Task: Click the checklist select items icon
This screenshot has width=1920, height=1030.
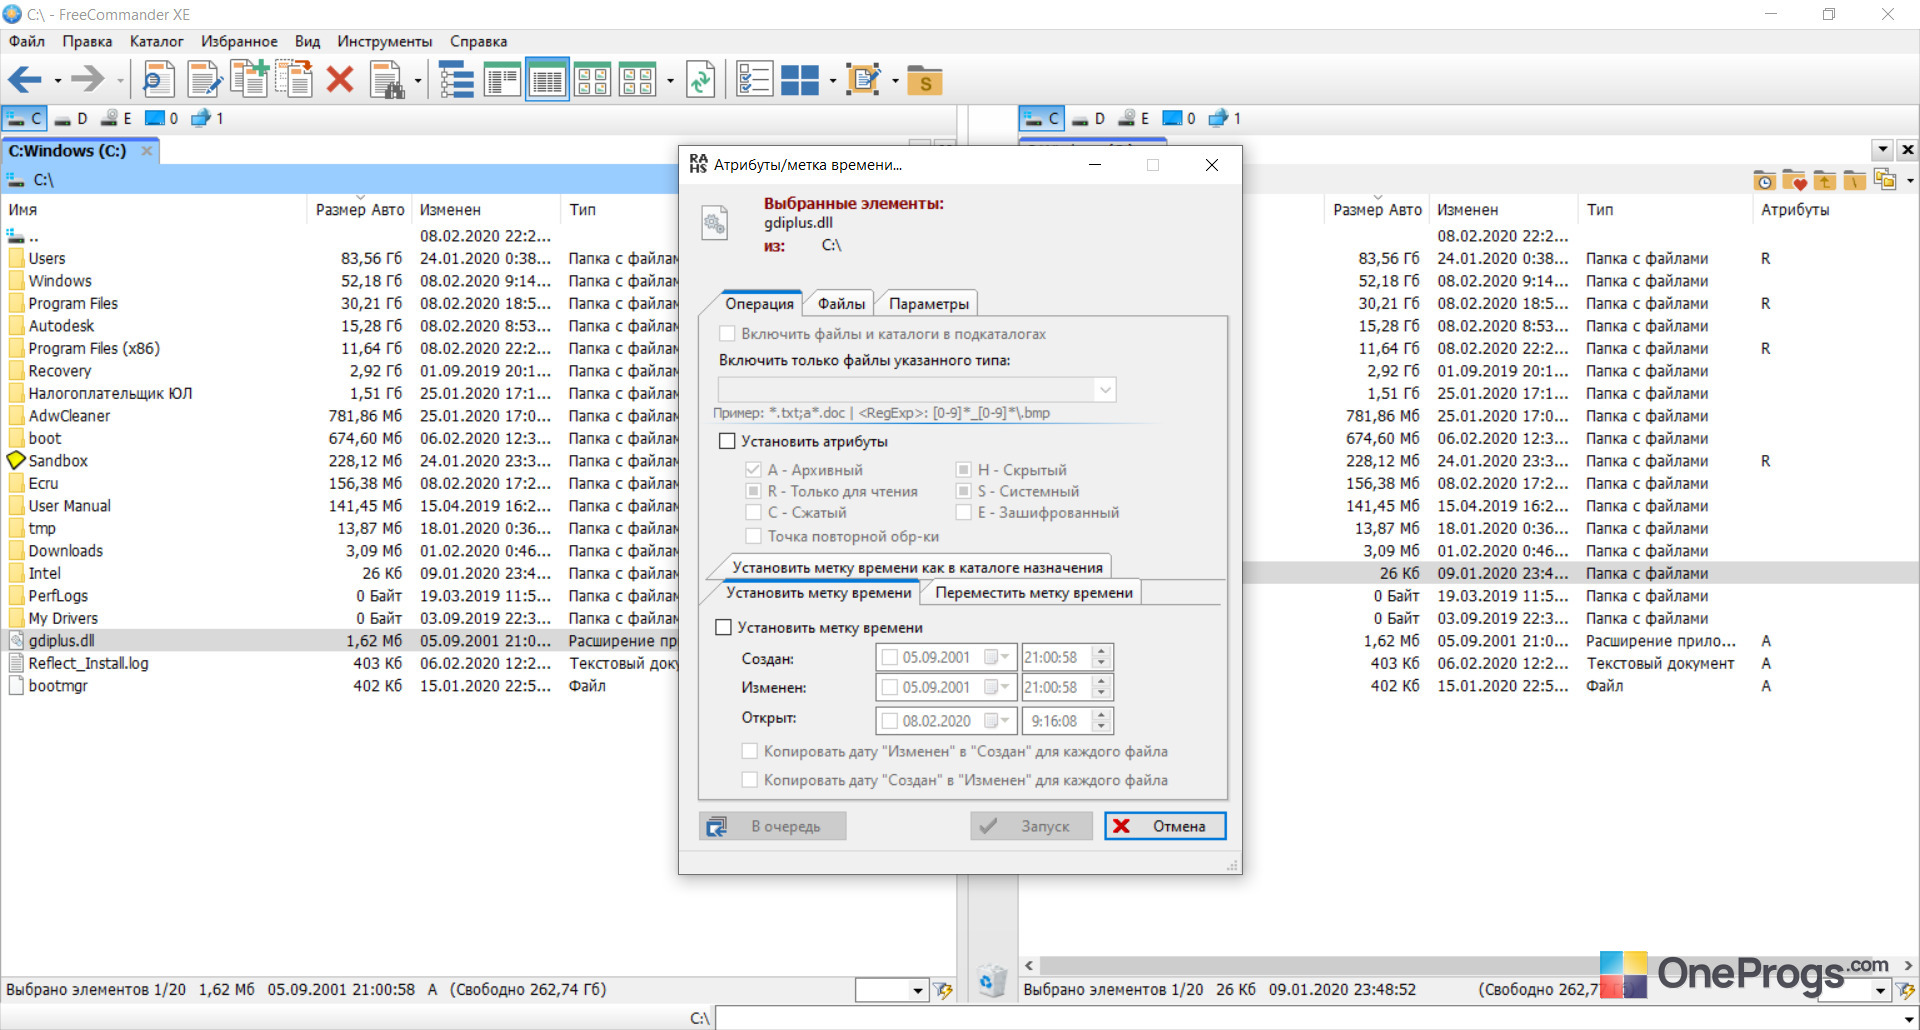Action: 754,80
